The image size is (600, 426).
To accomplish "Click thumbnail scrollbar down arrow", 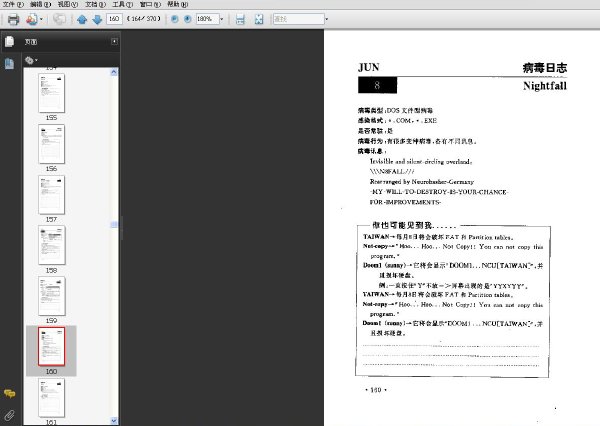I will coord(114,421).
